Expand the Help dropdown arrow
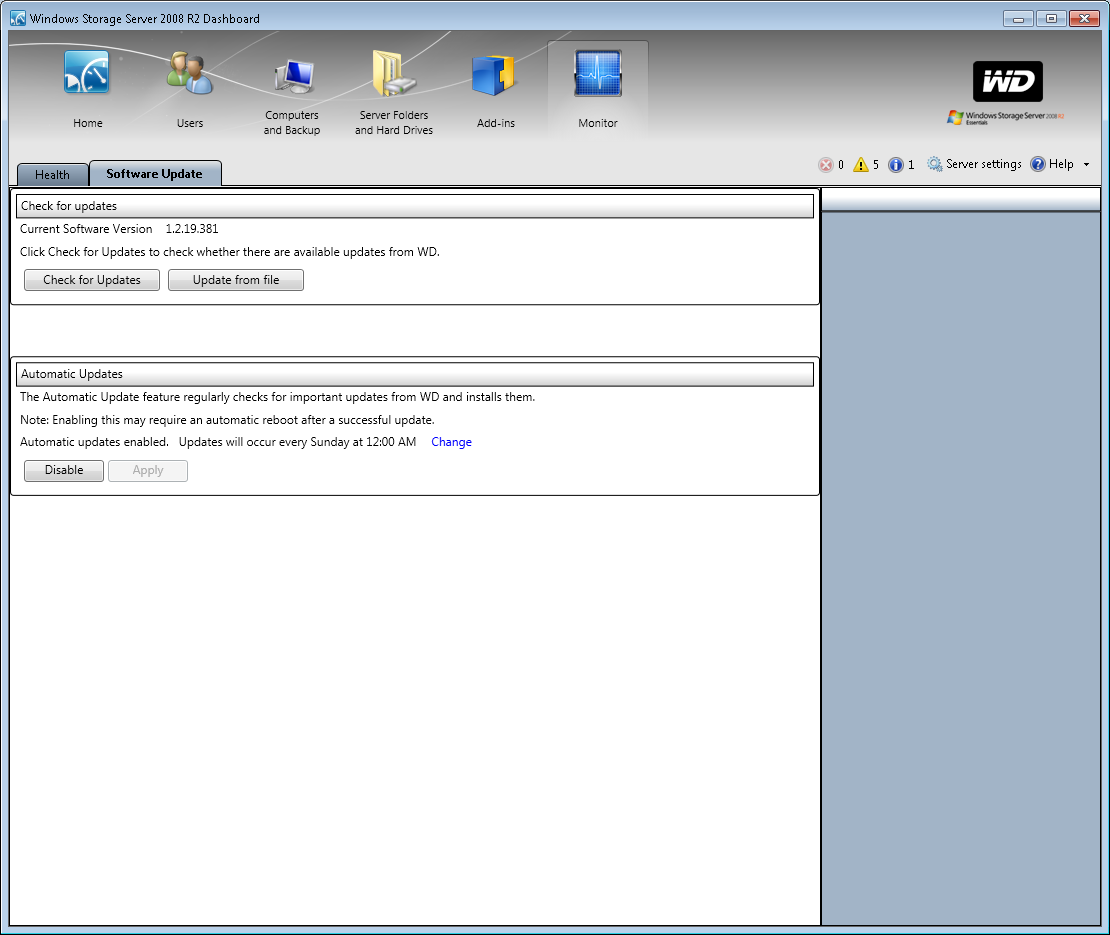This screenshot has height=935, width=1110. pyautogui.click(x=1086, y=165)
